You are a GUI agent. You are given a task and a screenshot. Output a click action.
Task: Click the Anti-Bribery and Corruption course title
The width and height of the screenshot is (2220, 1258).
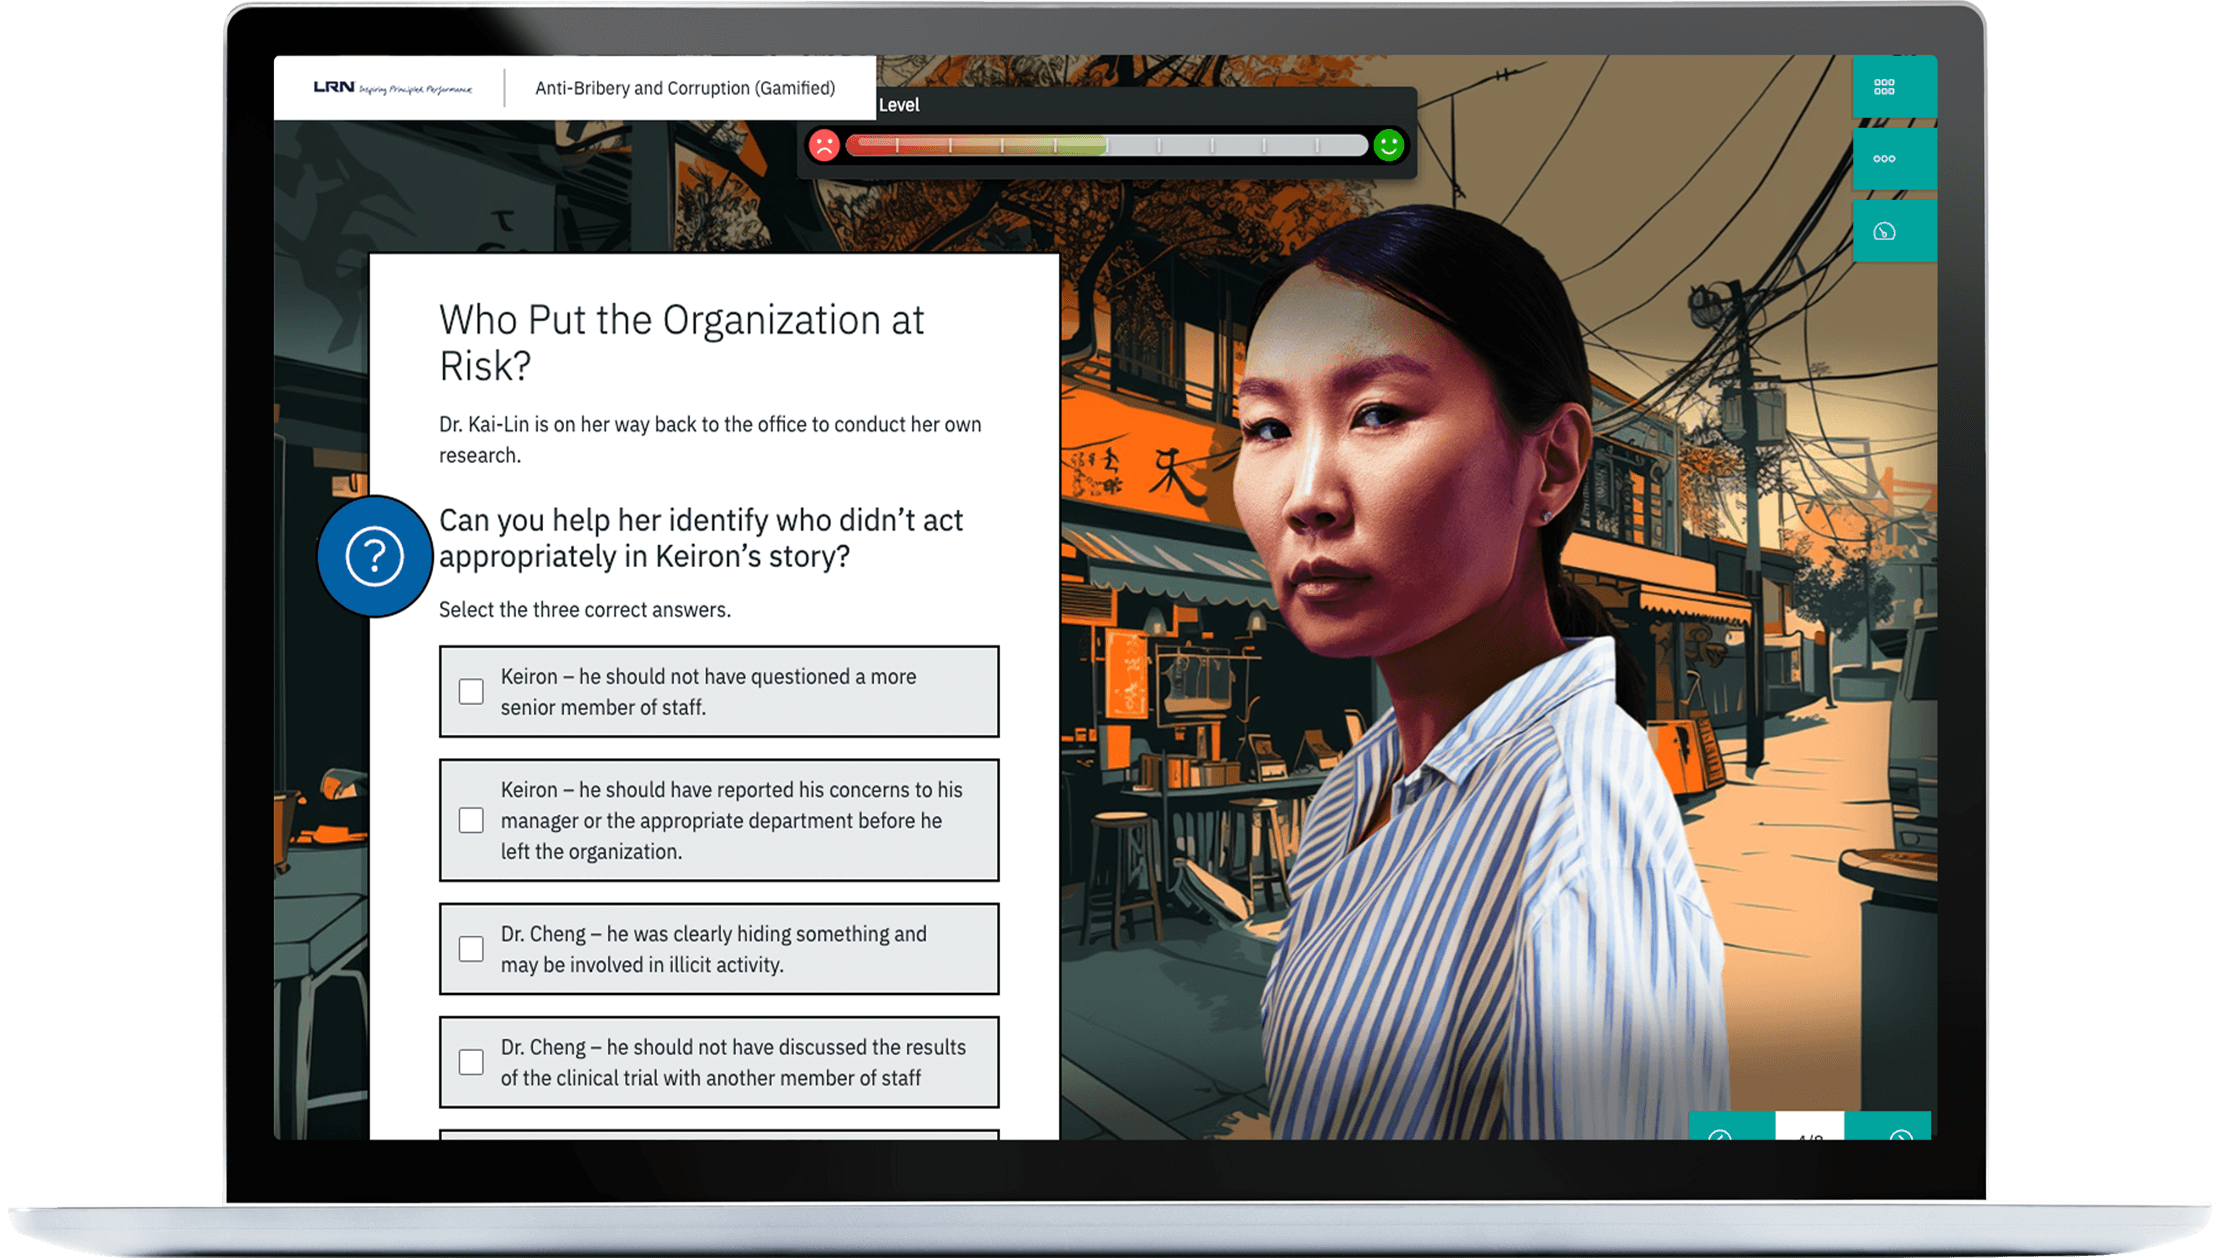coord(684,88)
